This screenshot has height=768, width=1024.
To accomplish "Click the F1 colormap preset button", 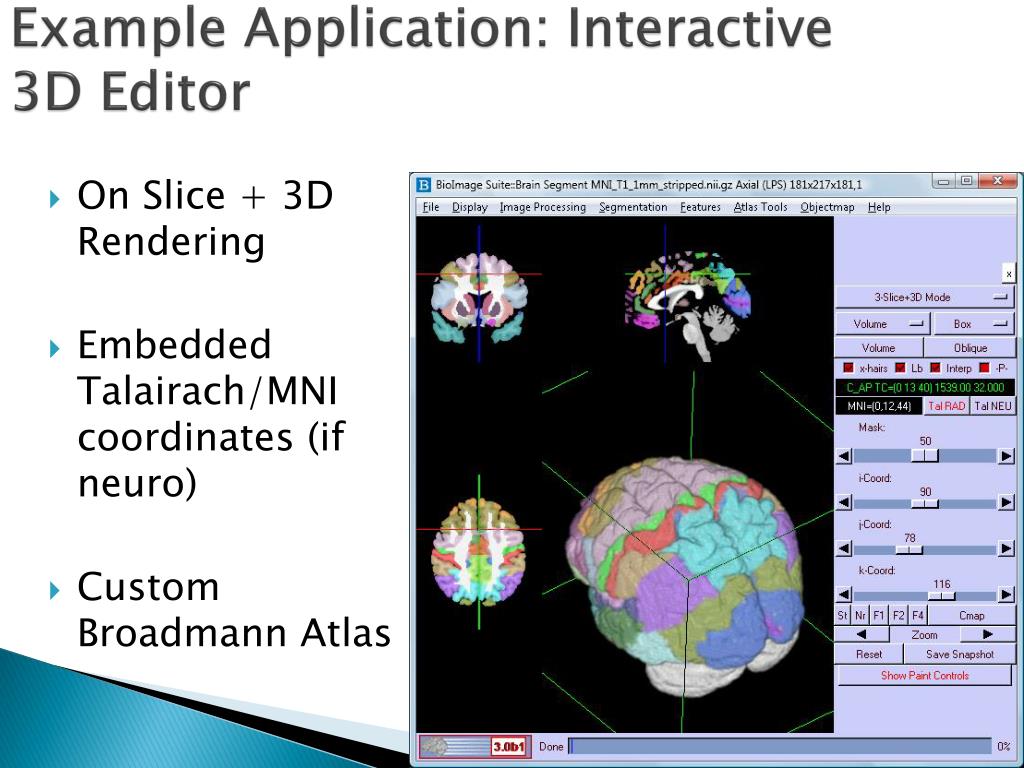I will (x=879, y=615).
